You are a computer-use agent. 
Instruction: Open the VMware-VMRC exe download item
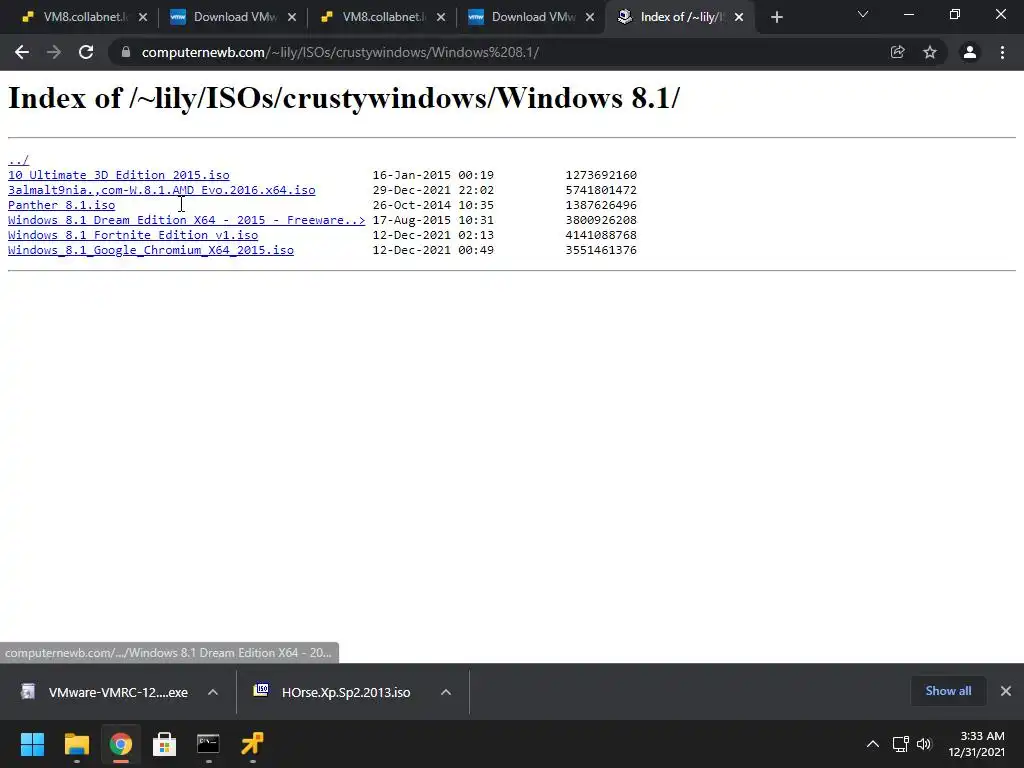point(104,692)
